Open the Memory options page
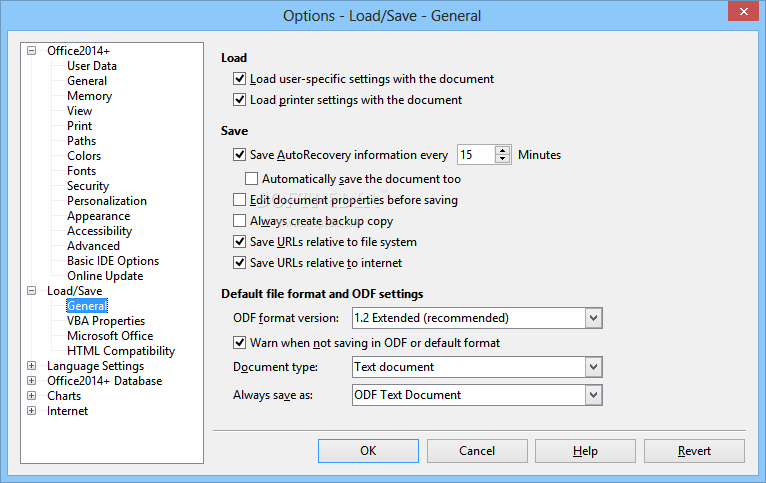This screenshot has height=483, width=766. point(89,96)
